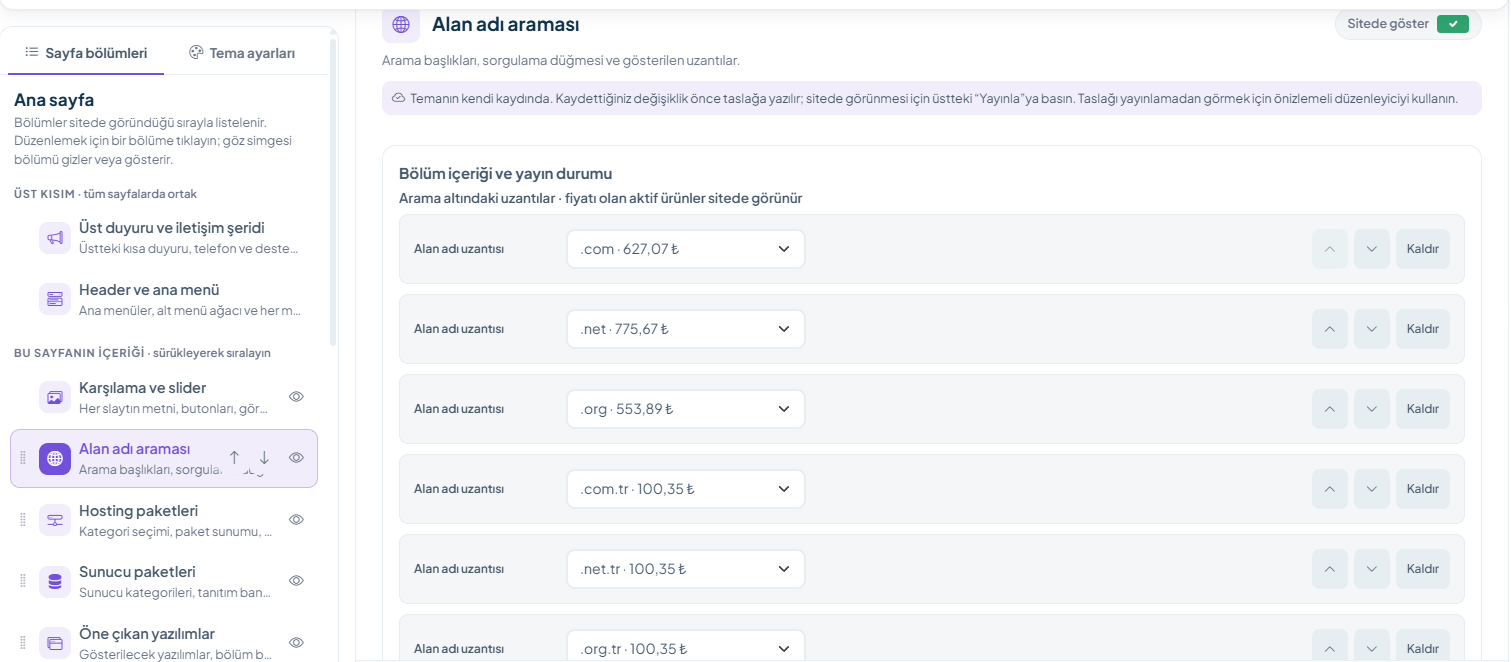The width and height of the screenshot is (1511, 662).
Task: Click drag handle of Alan adı araması row
Action: (23, 458)
